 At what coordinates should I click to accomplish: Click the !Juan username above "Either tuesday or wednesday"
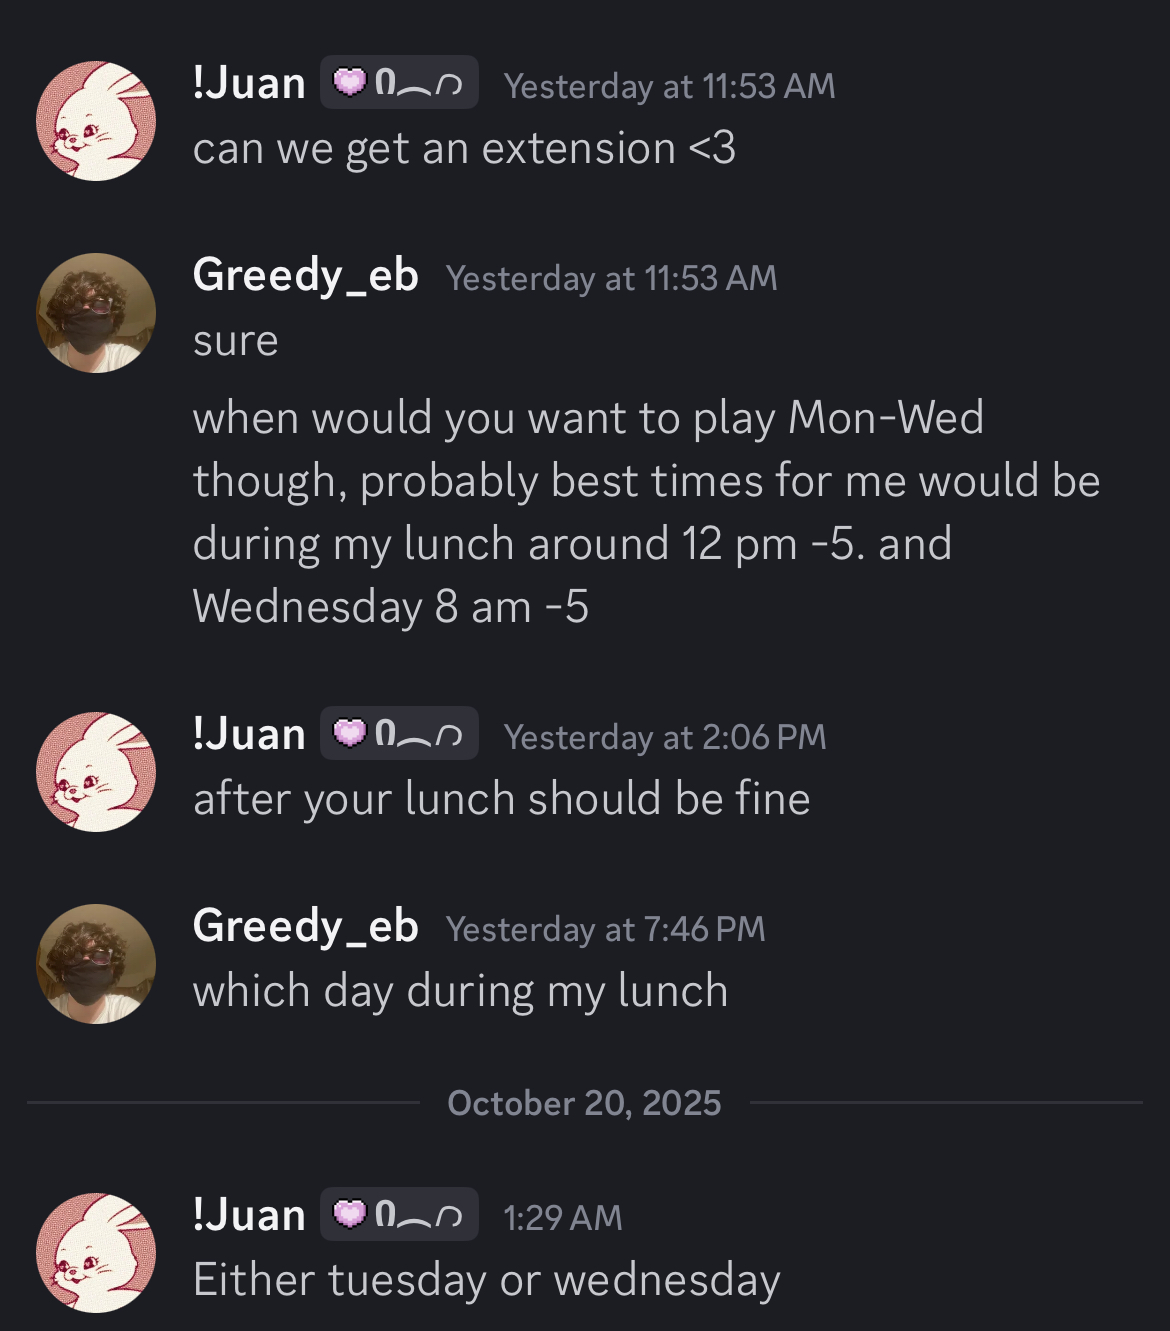(249, 1215)
